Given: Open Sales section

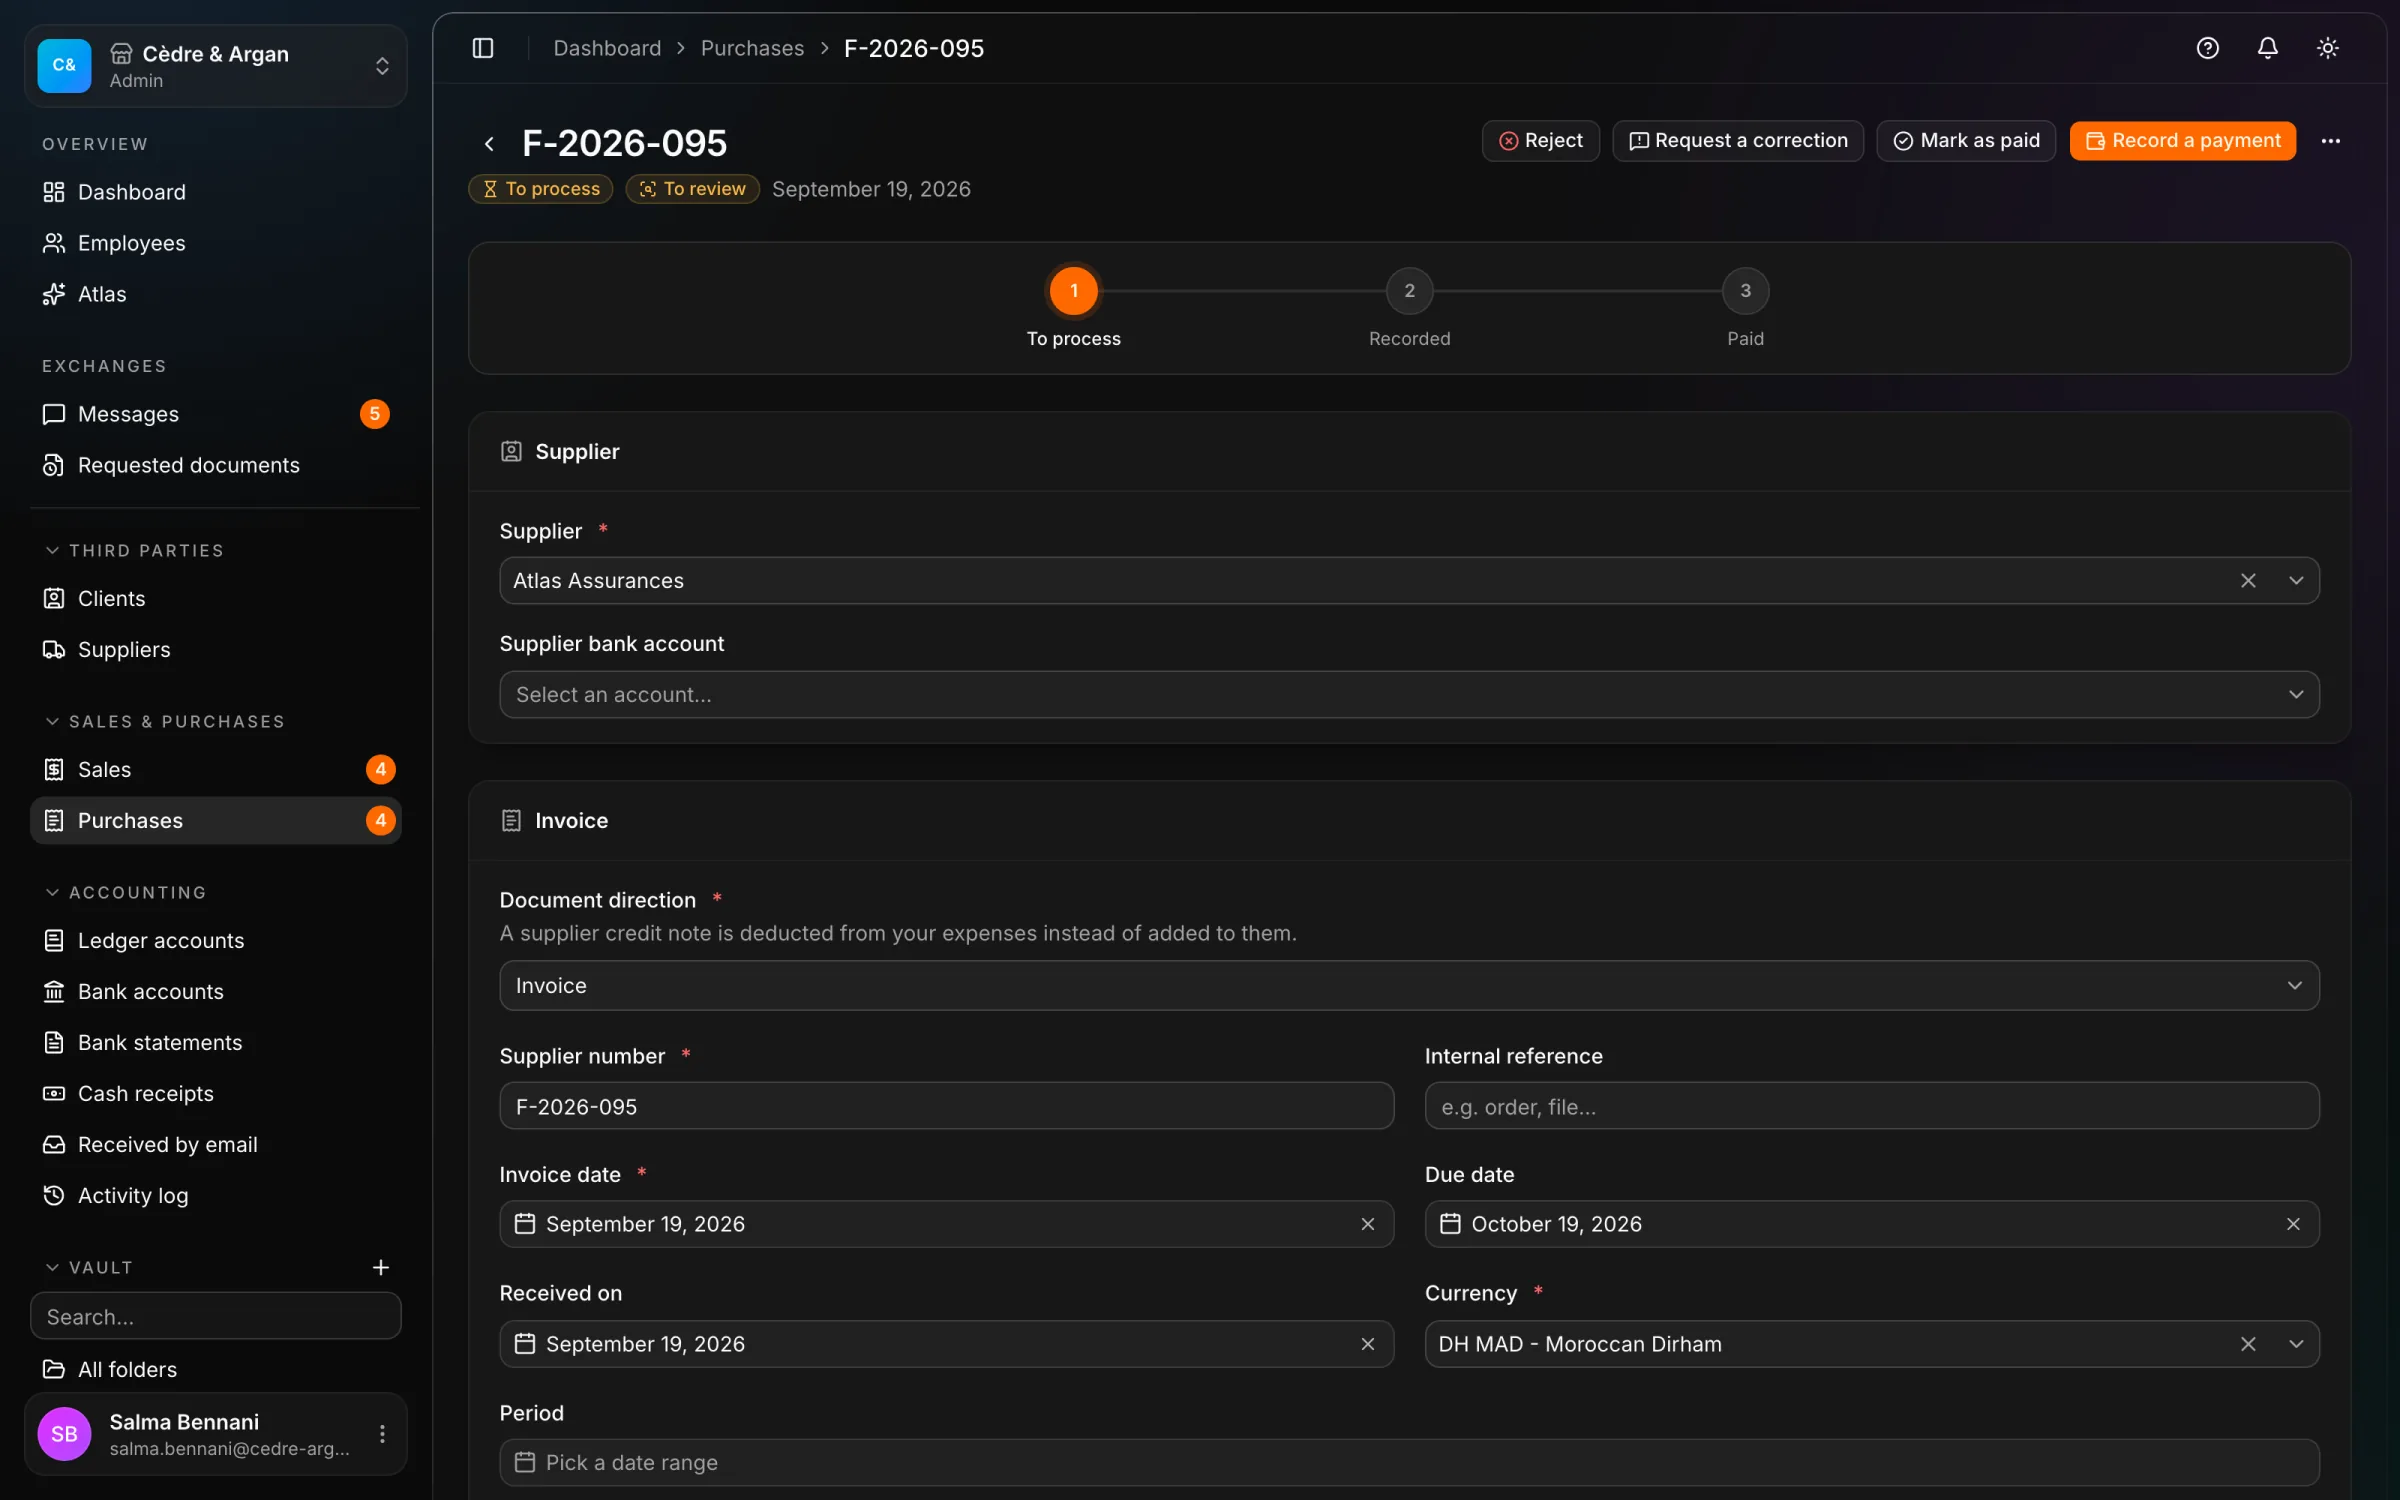Looking at the screenshot, I should tap(216, 770).
